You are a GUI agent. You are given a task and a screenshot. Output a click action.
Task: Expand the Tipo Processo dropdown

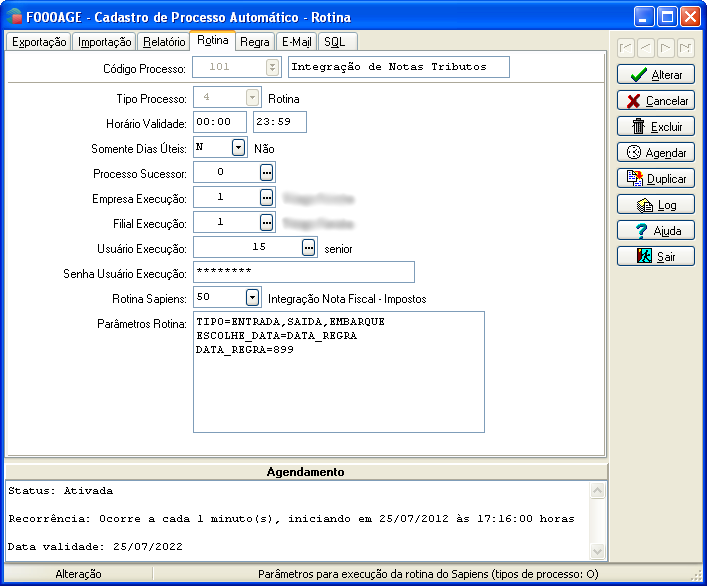(x=252, y=97)
